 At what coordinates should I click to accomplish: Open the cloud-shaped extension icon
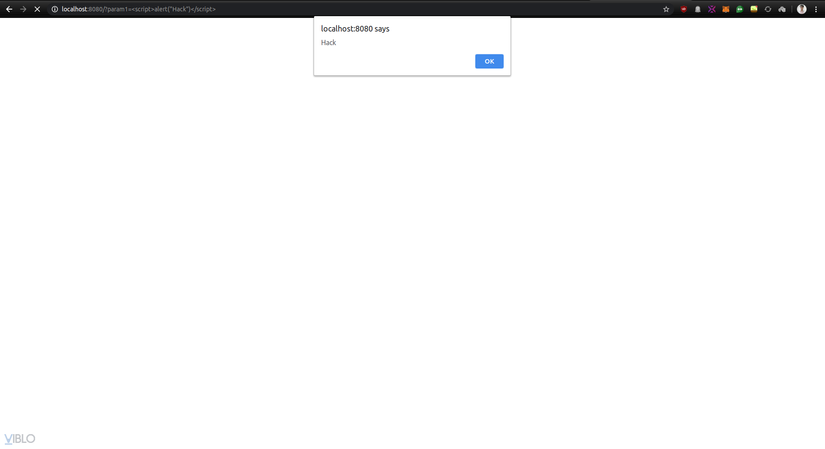click(782, 9)
